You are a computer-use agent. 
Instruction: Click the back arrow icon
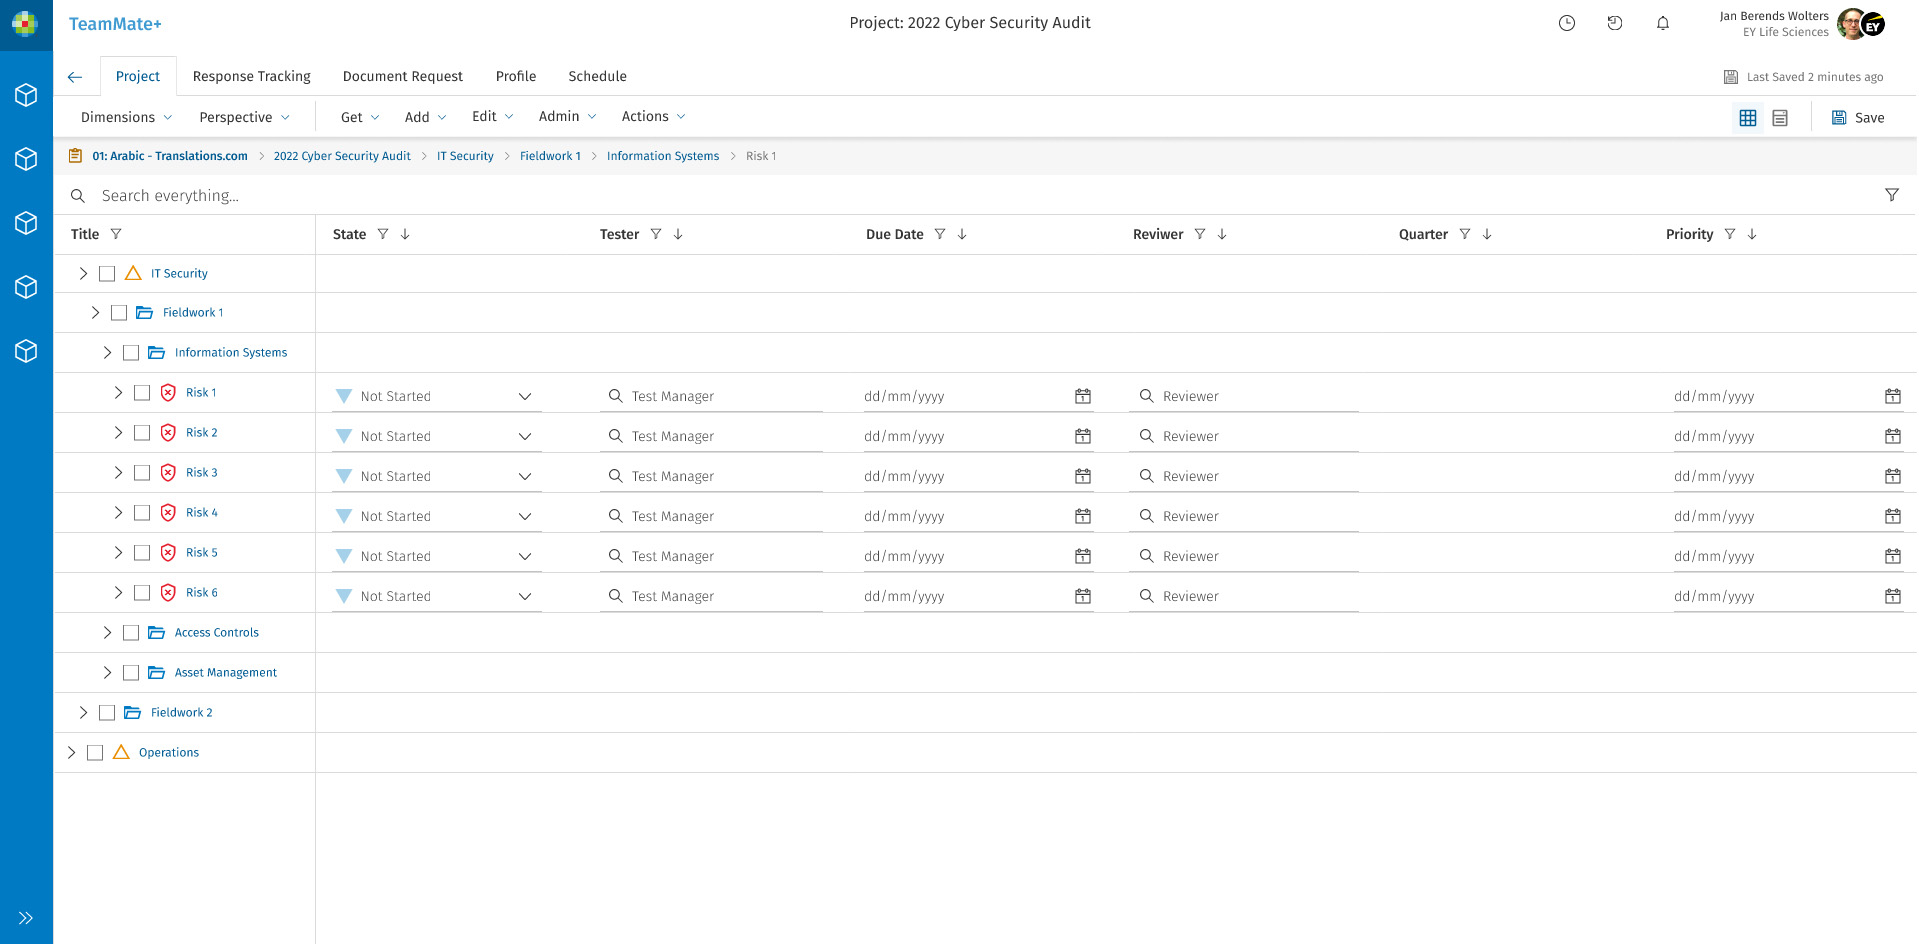[75, 77]
